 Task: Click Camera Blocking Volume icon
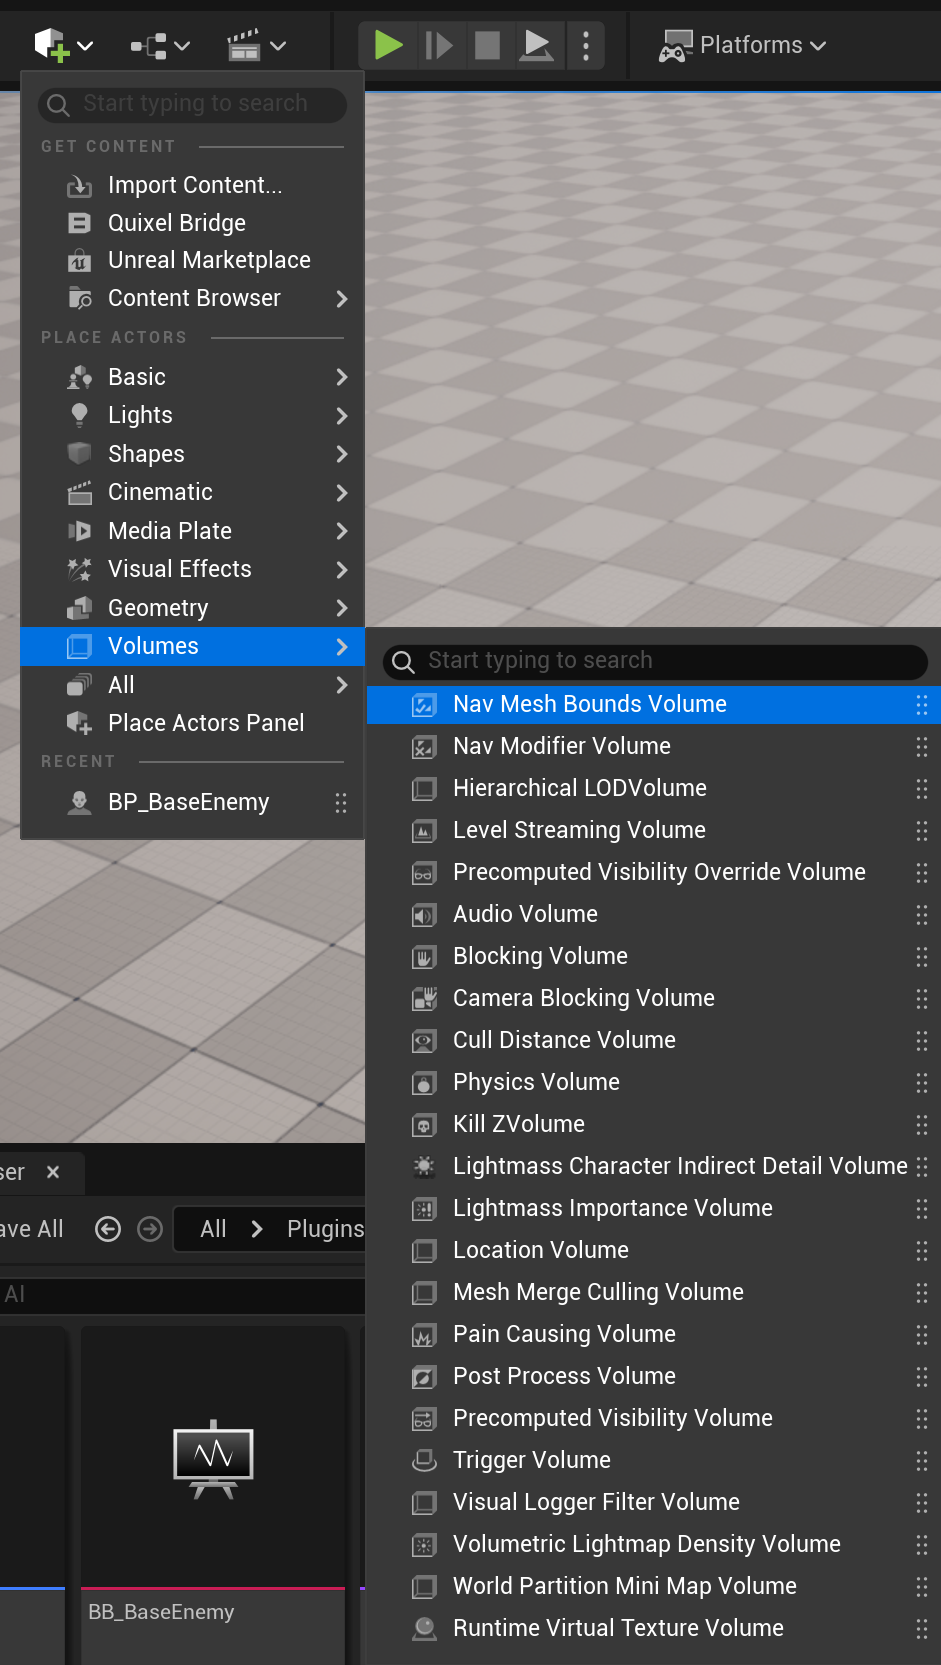point(424,999)
